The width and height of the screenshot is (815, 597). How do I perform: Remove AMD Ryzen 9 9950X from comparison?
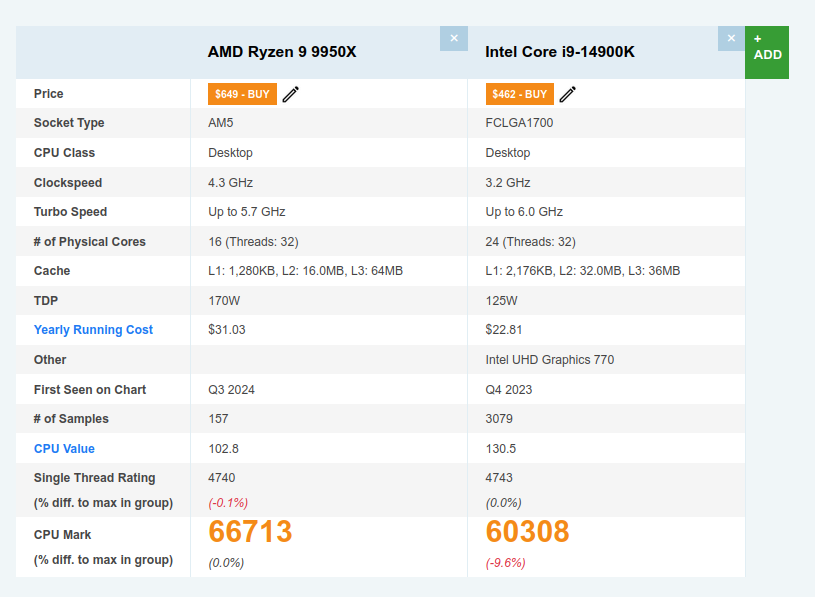point(454,38)
